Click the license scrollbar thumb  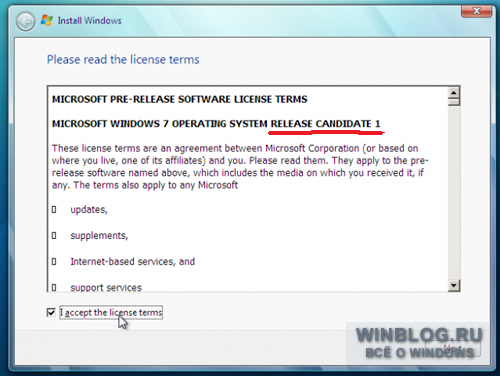click(454, 102)
